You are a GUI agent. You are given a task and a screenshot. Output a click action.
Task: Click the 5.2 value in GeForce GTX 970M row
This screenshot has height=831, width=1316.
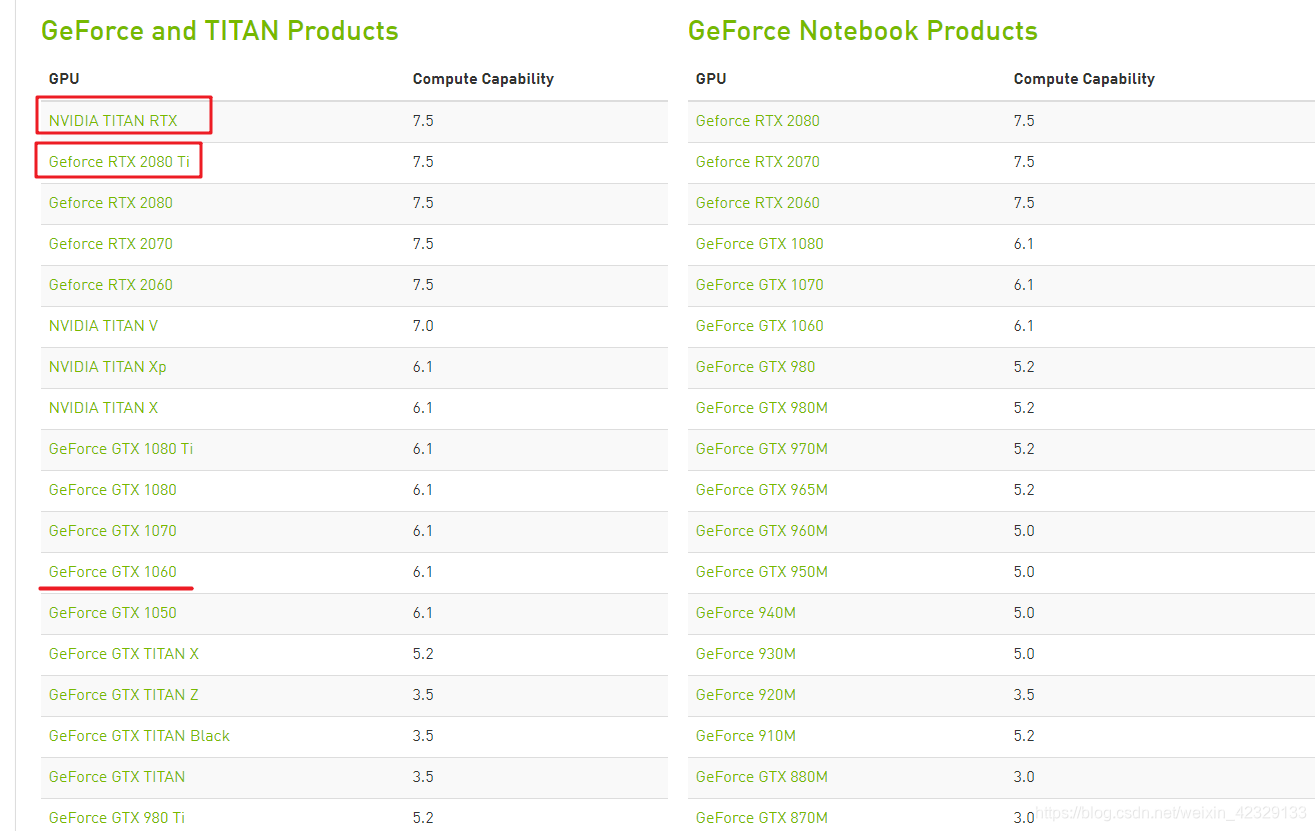pyautogui.click(x=1024, y=449)
